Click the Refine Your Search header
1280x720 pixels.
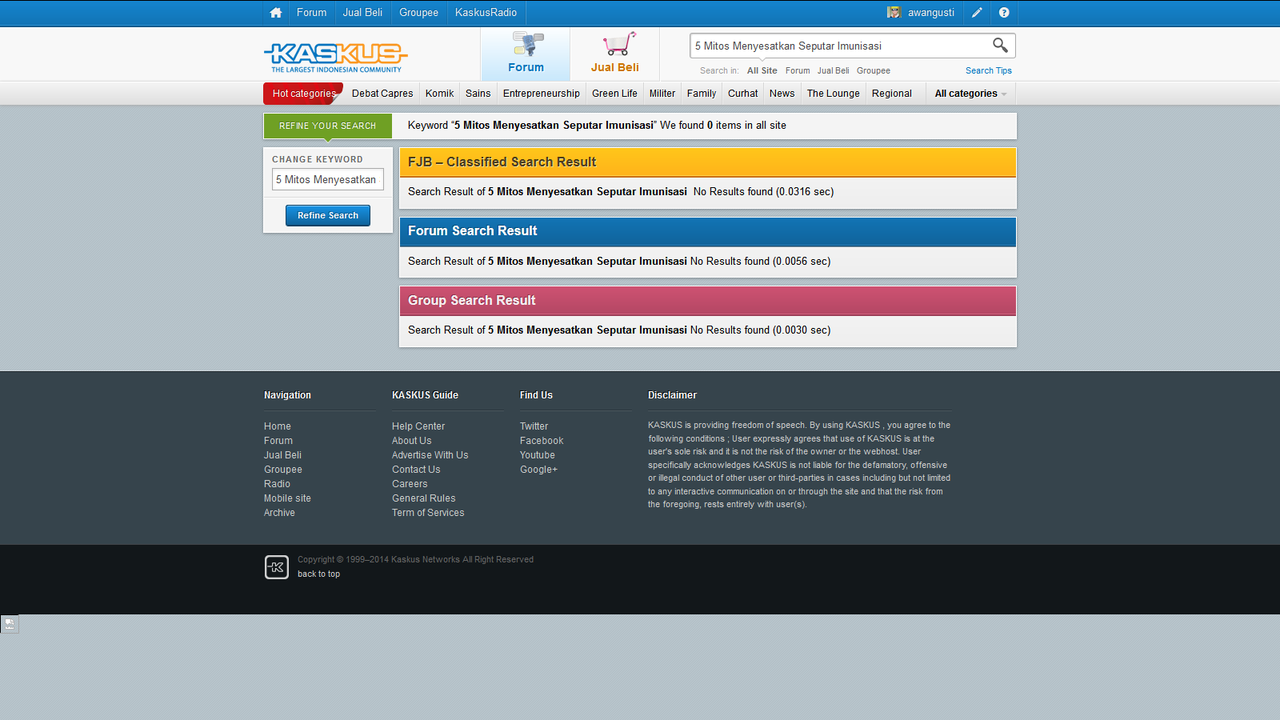coord(328,126)
